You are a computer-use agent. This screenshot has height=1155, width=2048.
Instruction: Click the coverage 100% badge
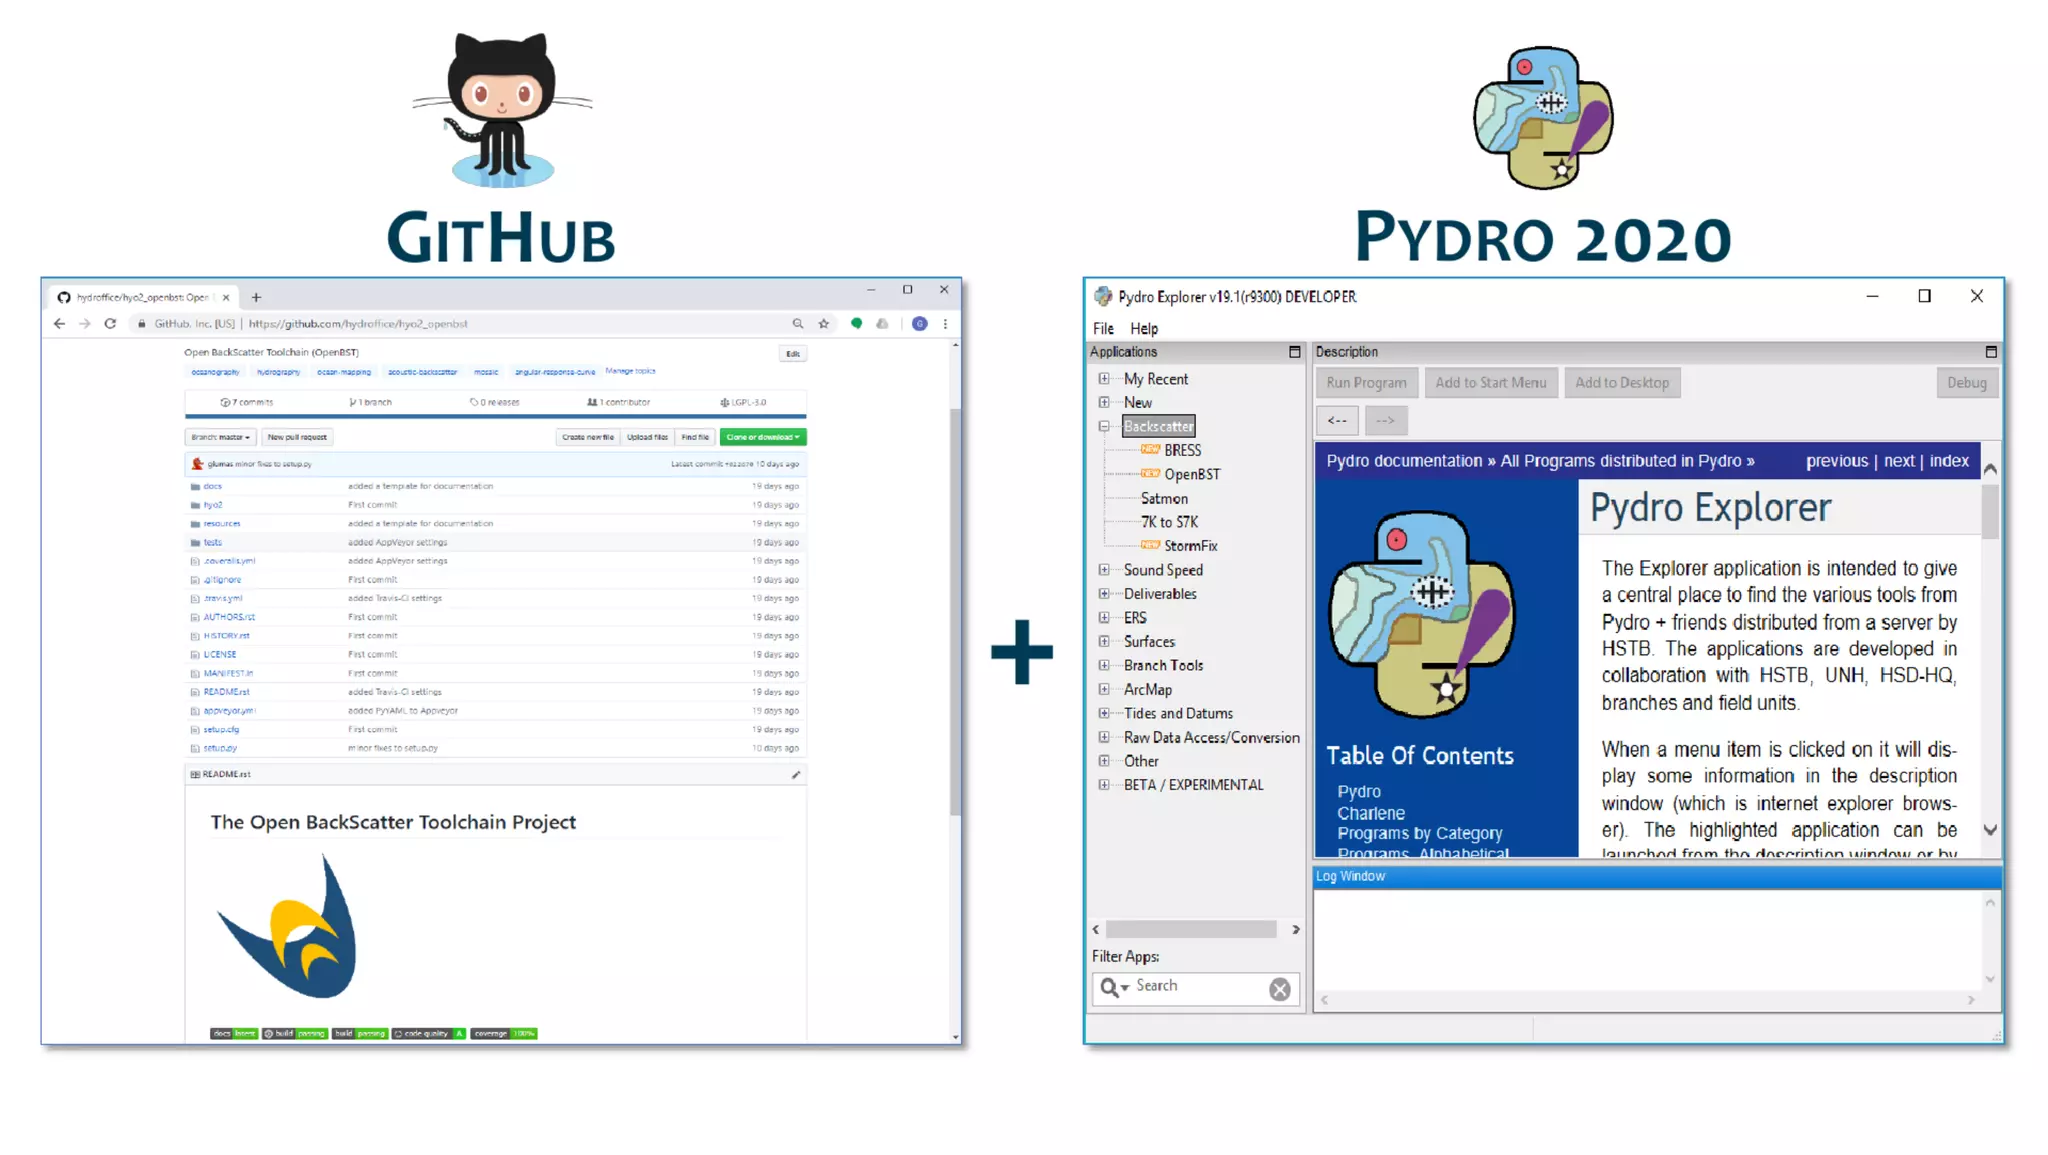click(505, 1033)
